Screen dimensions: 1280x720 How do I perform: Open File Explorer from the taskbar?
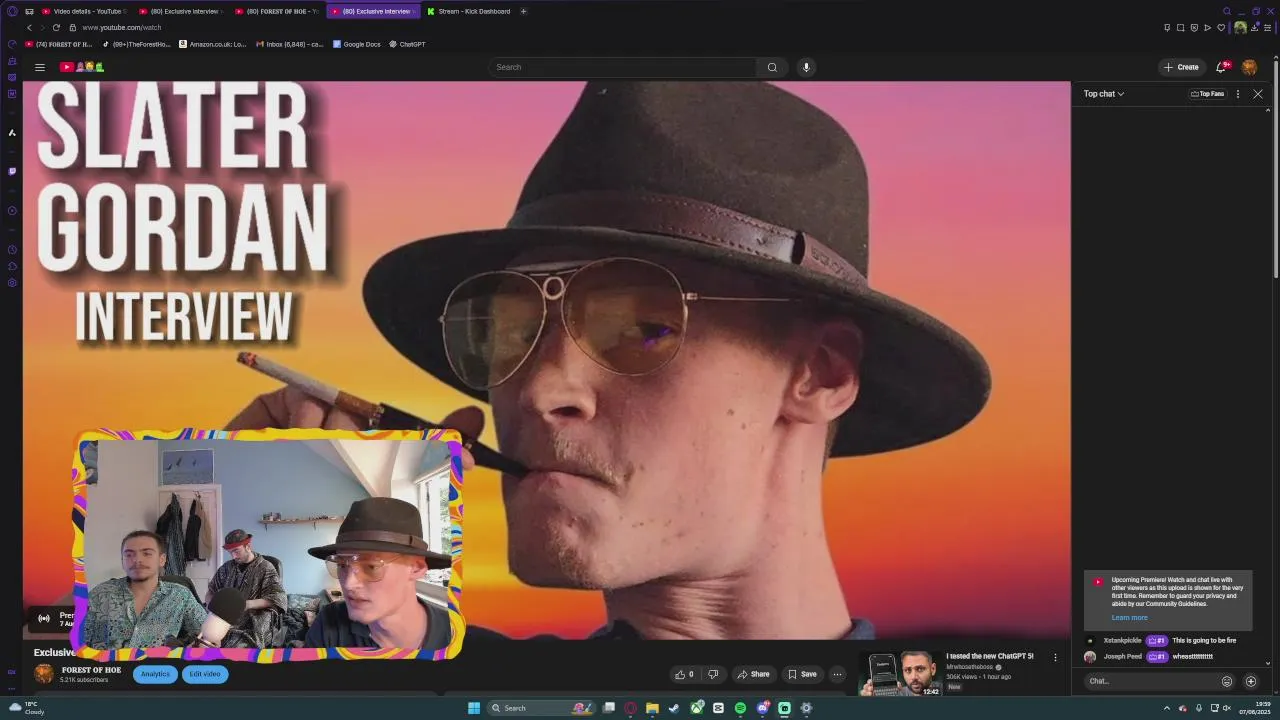pos(652,708)
